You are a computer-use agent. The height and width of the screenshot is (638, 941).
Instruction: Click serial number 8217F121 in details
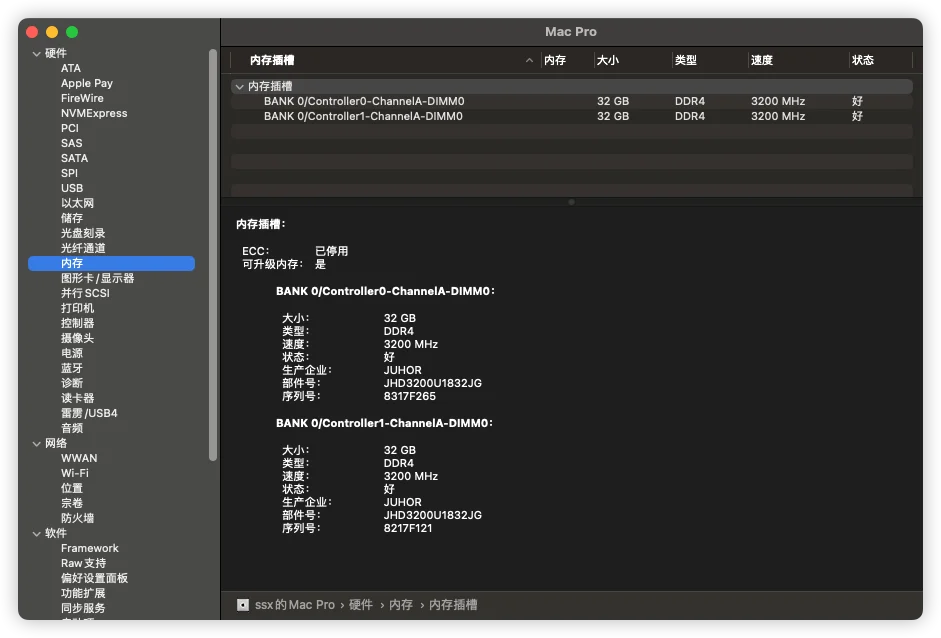click(x=408, y=528)
